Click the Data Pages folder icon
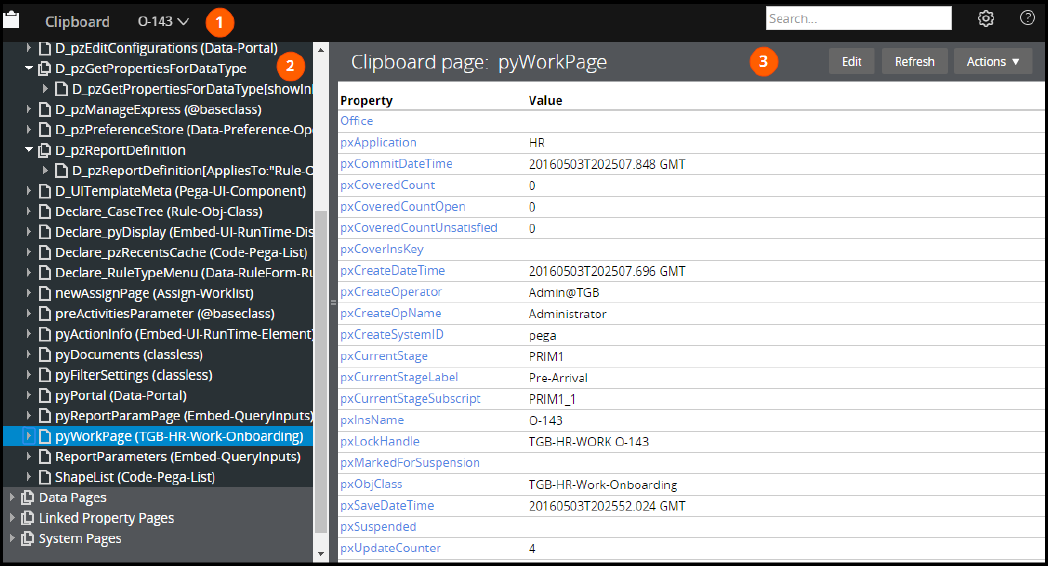 [27, 497]
